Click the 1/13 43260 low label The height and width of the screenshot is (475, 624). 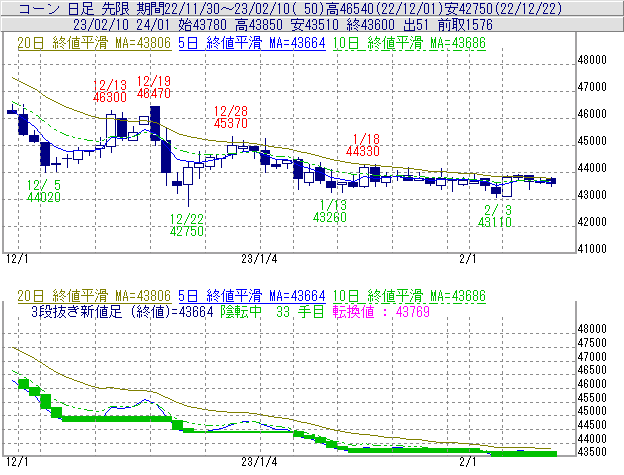(x=330, y=211)
